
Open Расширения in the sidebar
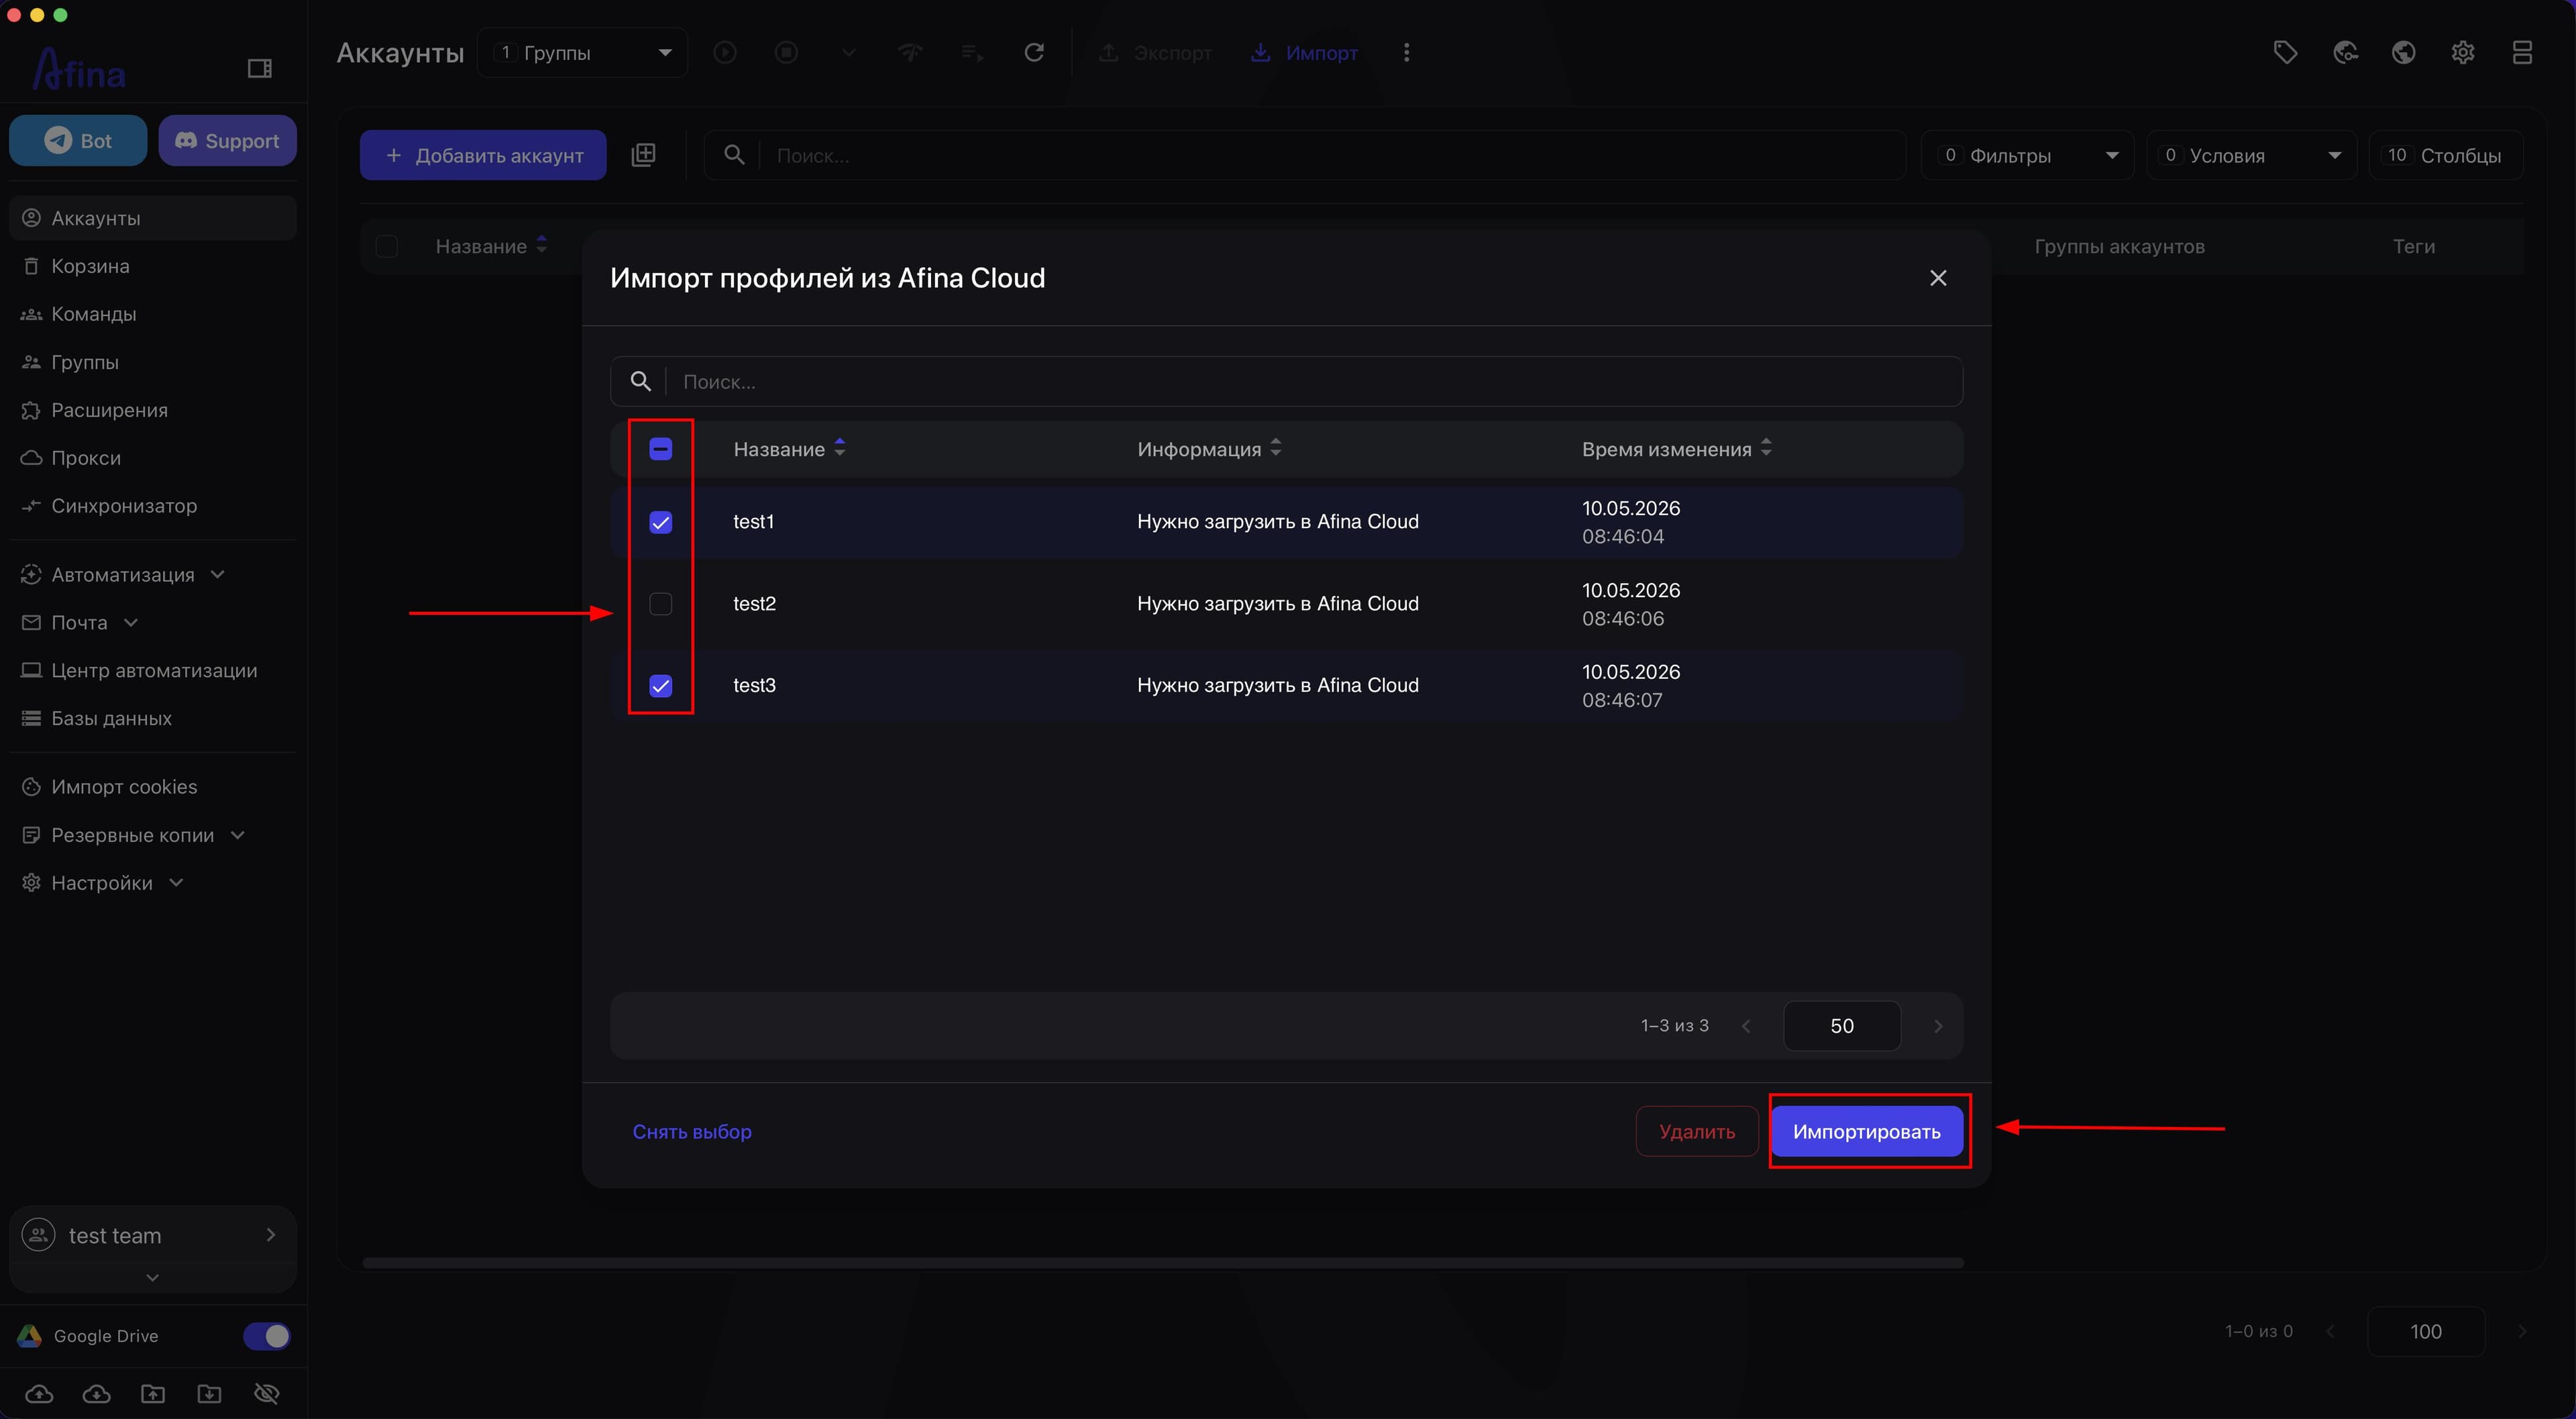point(153,410)
